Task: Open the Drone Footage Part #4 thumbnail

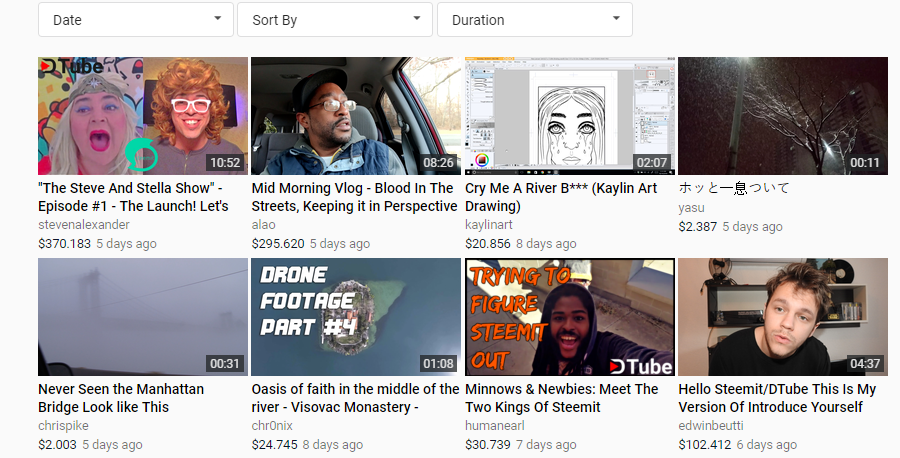Action: pos(356,317)
